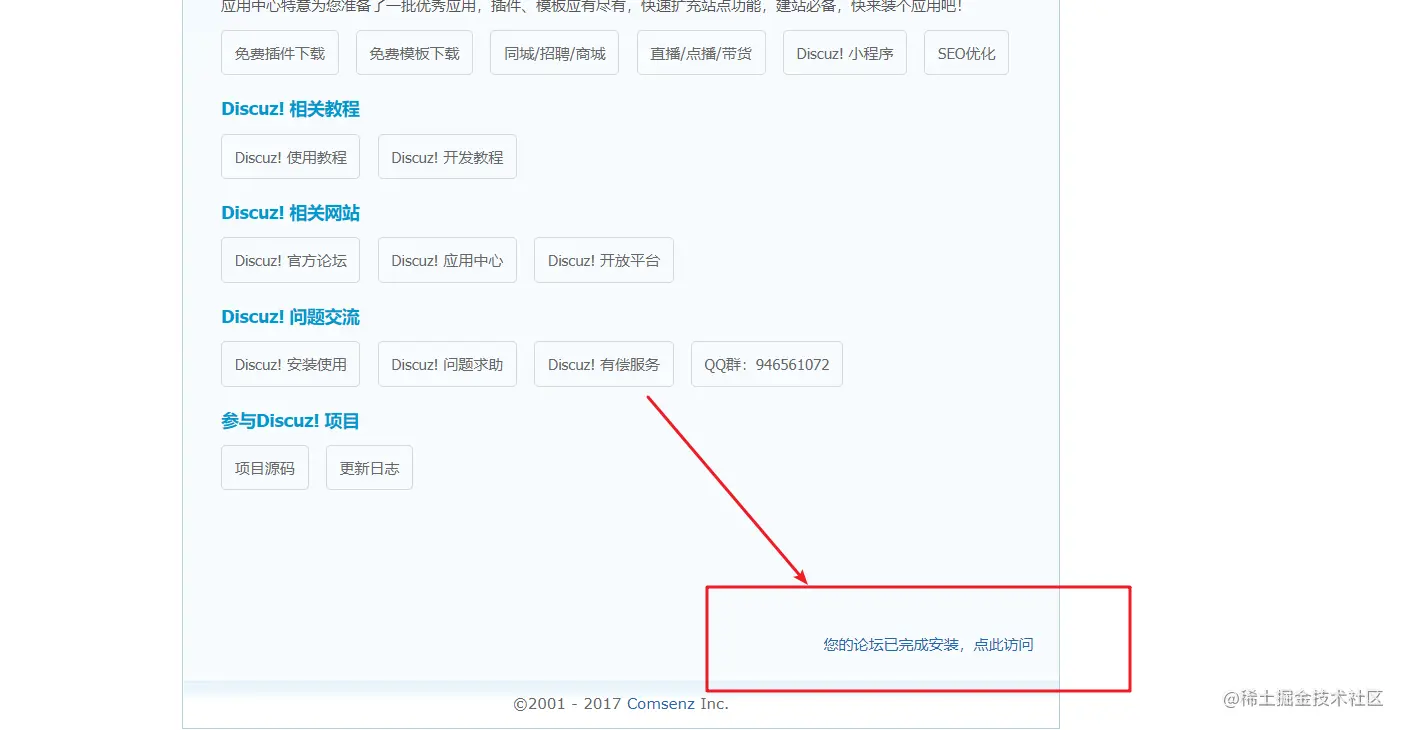Click the 参与Discuz! 项目 heading

pyautogui.click(x=290, y=421)
